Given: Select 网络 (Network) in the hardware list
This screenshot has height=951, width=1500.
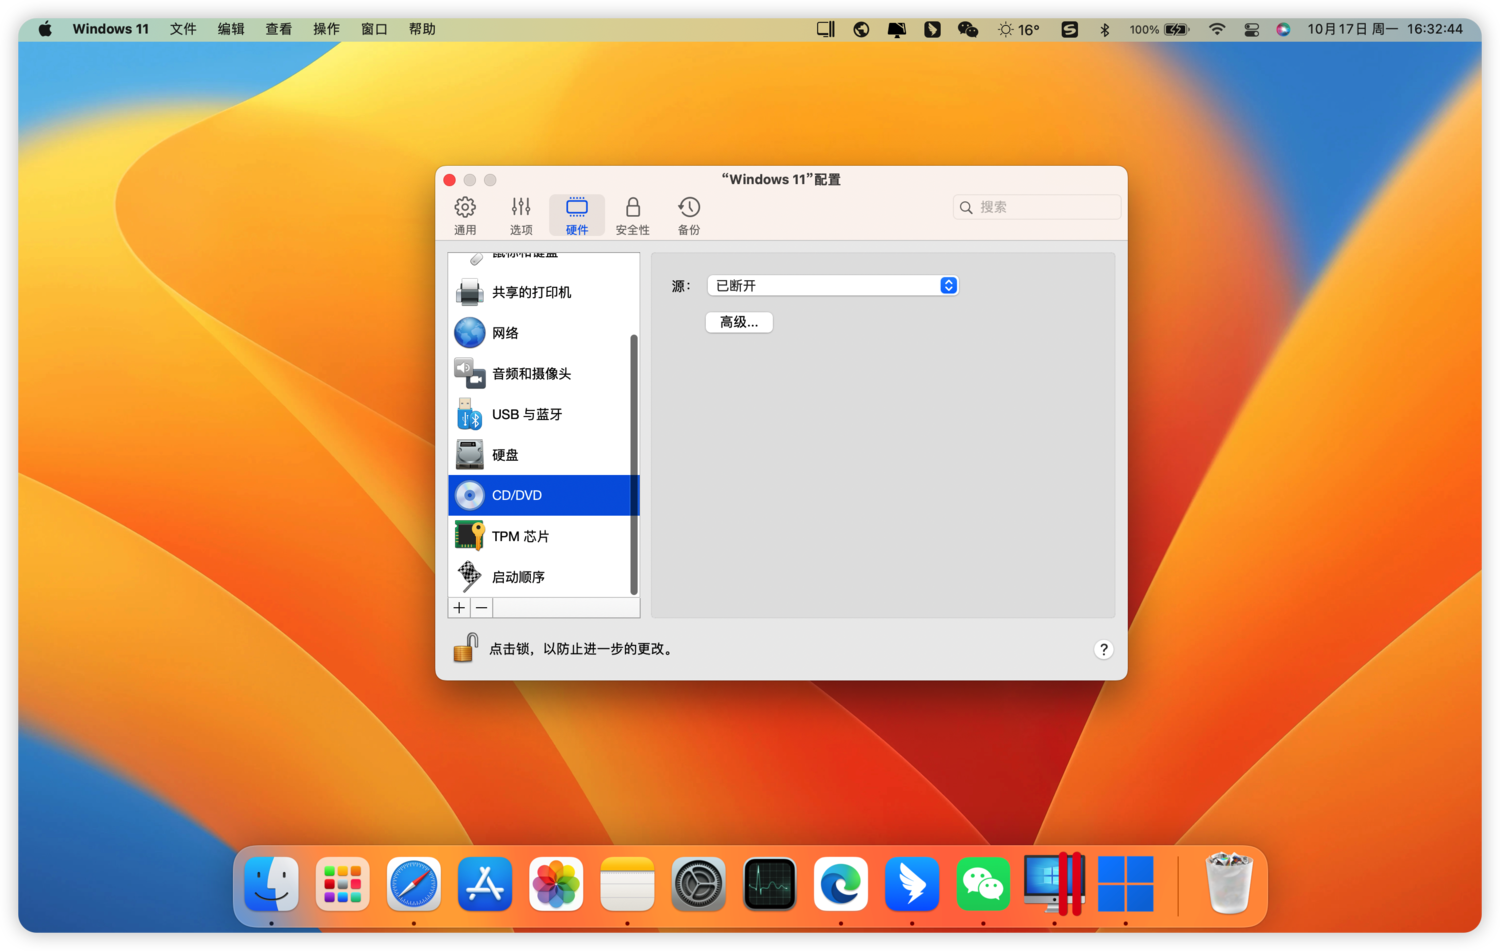Looking at the screenshot, I should click(543, 333).
